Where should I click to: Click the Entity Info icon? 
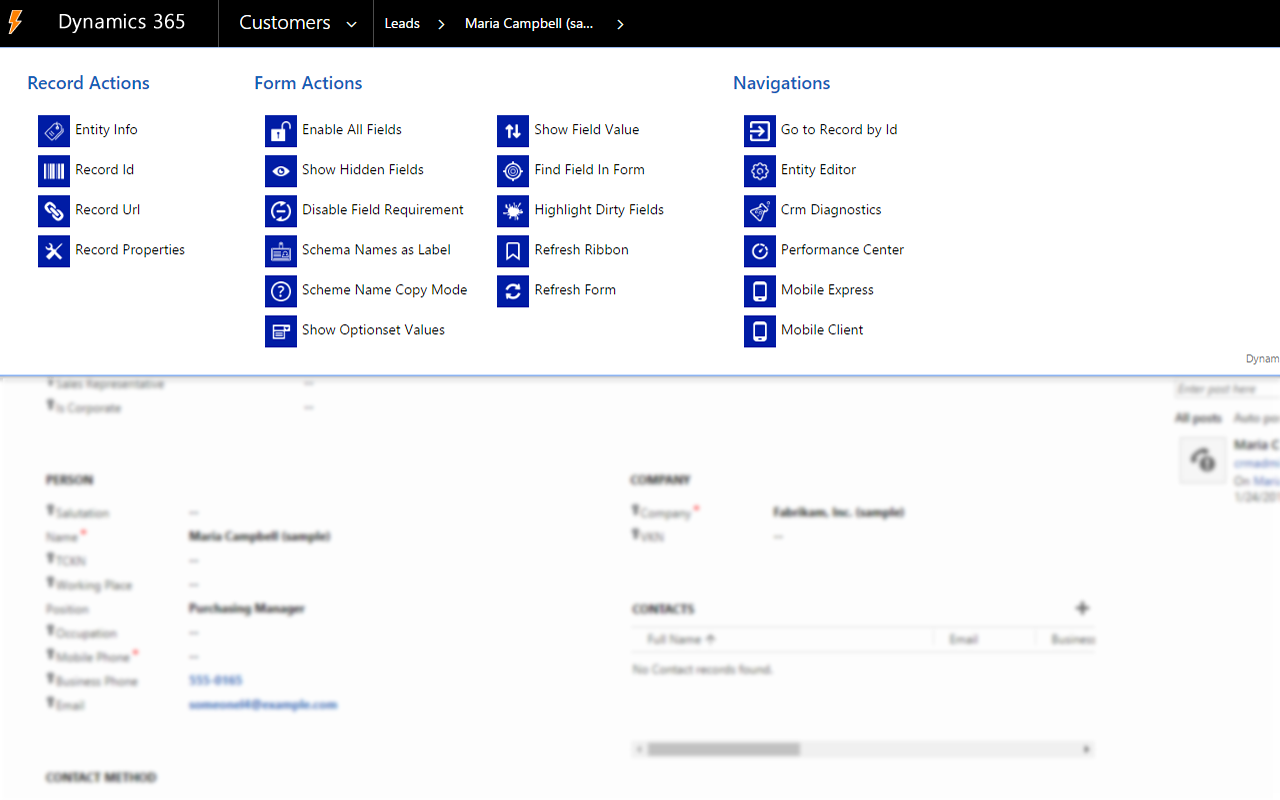(54, 131)
